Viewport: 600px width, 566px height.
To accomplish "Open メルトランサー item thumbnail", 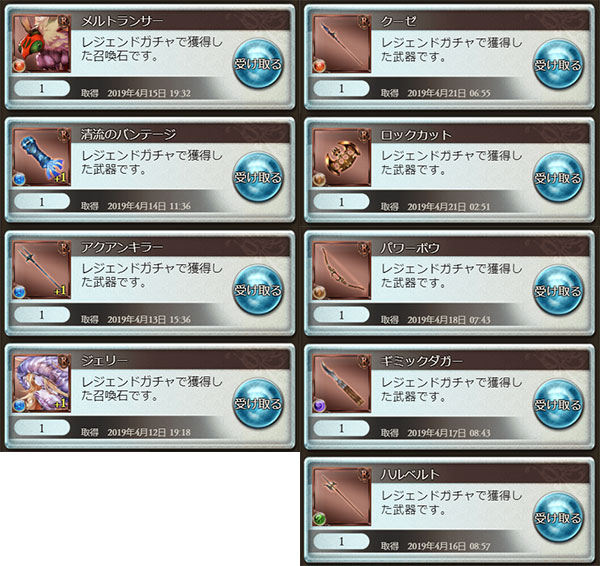I will (42, 44).
